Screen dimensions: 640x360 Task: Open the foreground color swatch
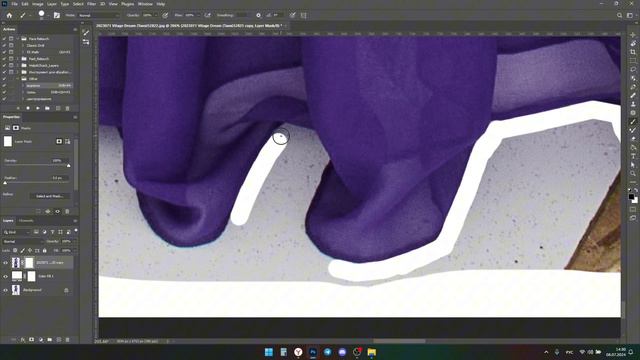click(x=631, y=197)
